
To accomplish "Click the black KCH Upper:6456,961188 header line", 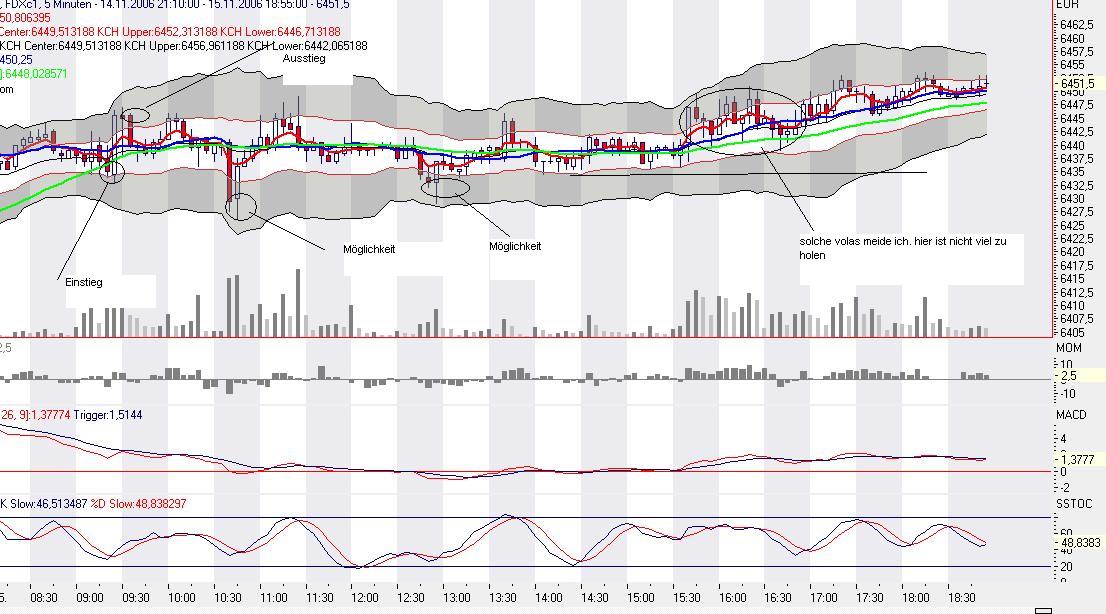I will coord(183,46).
